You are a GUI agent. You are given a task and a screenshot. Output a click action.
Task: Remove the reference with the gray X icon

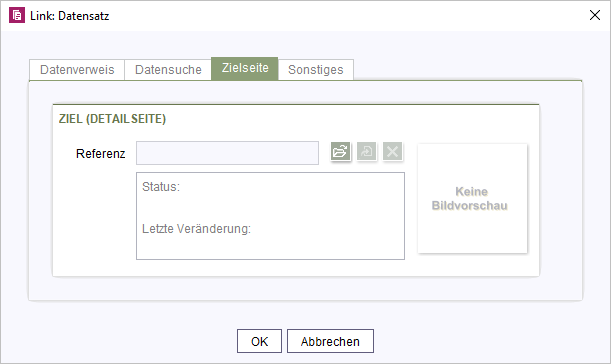(x=392, y=151)
